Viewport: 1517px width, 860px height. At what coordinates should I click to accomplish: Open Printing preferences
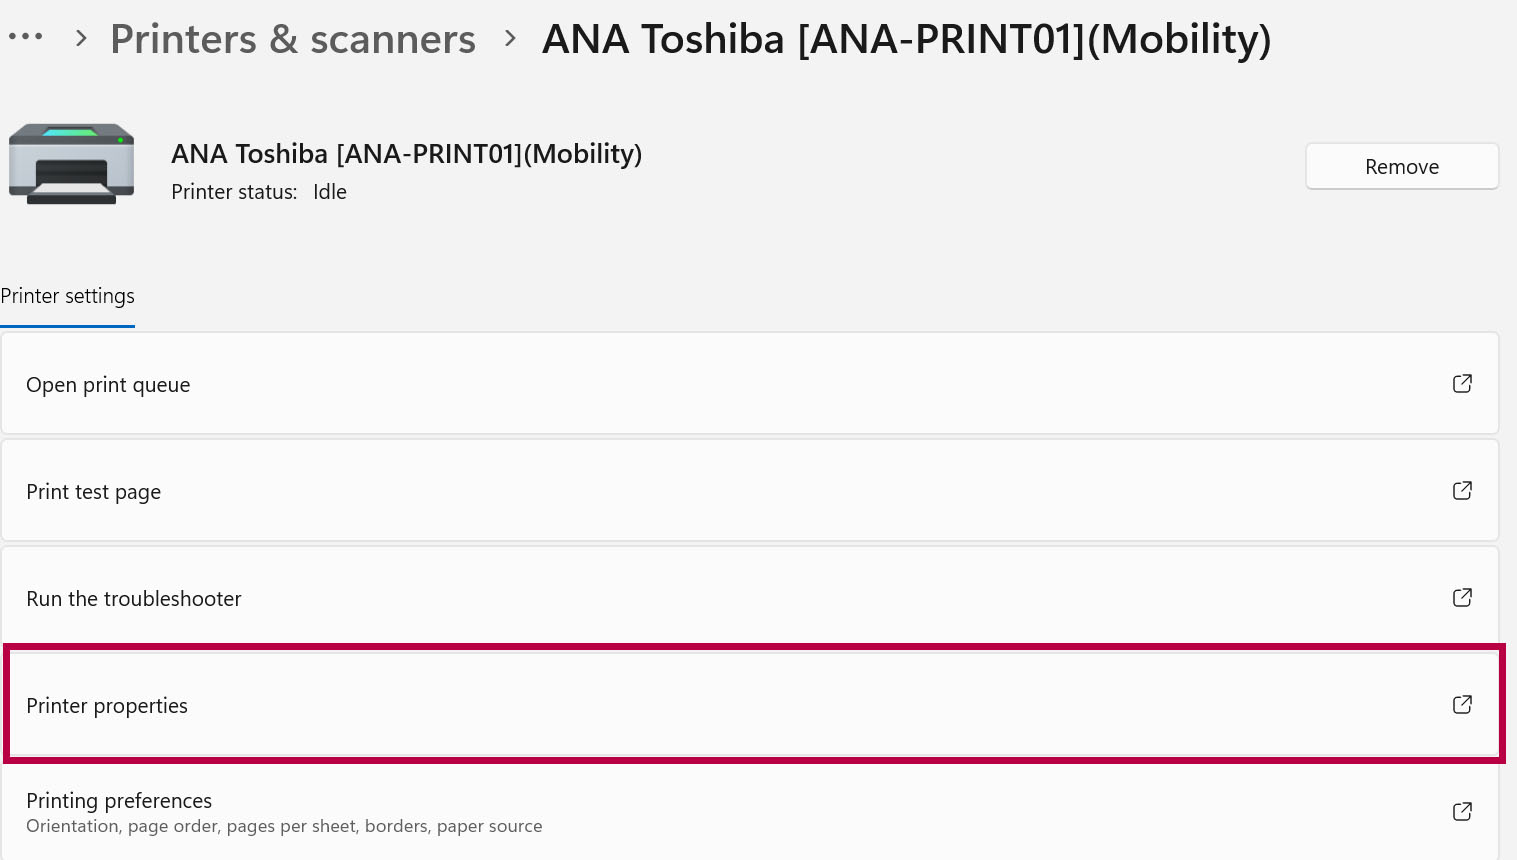click(x=749, y=812)
